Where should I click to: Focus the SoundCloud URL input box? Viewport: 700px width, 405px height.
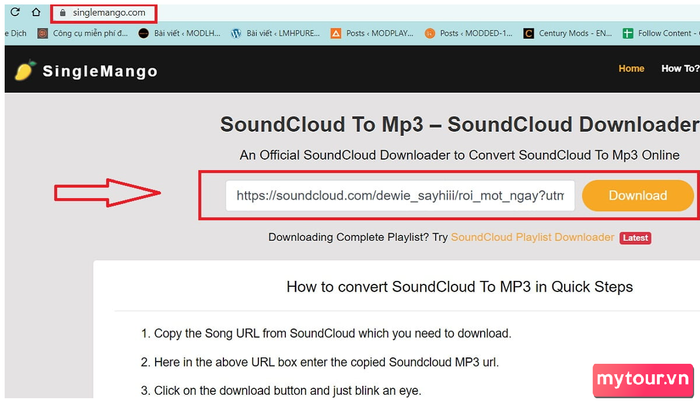[400, 196]
